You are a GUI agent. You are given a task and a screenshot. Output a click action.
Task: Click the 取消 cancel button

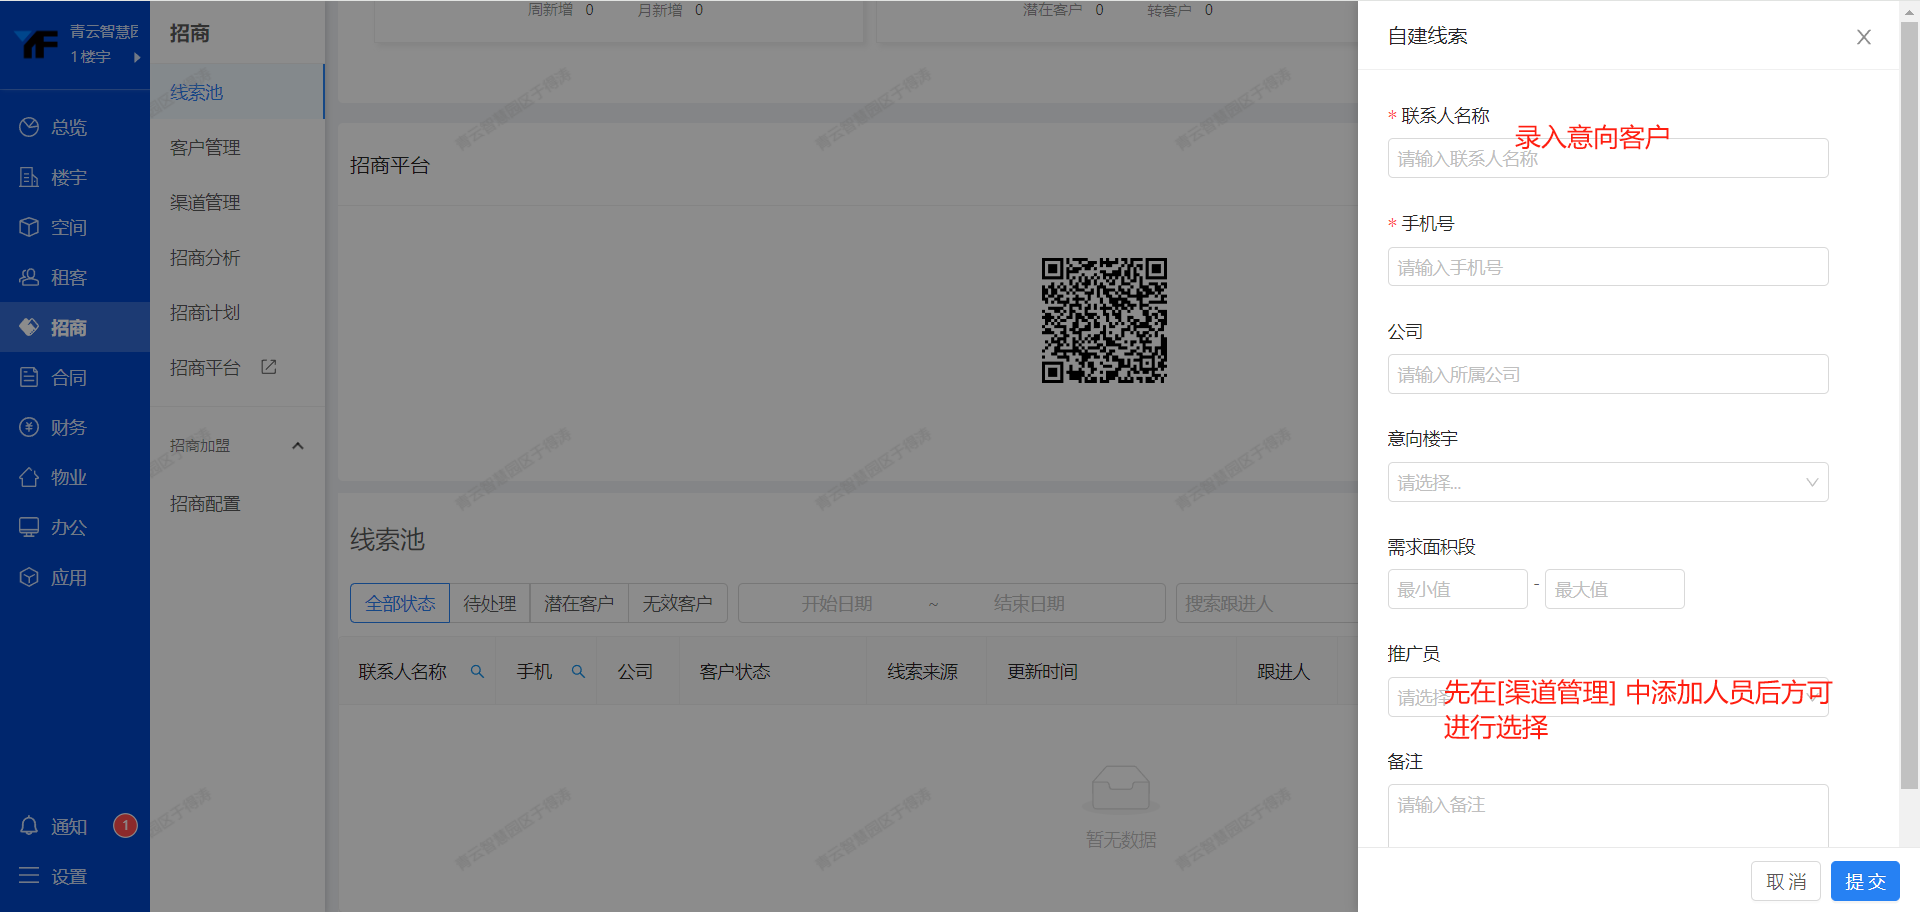[x=1785, y=881]
